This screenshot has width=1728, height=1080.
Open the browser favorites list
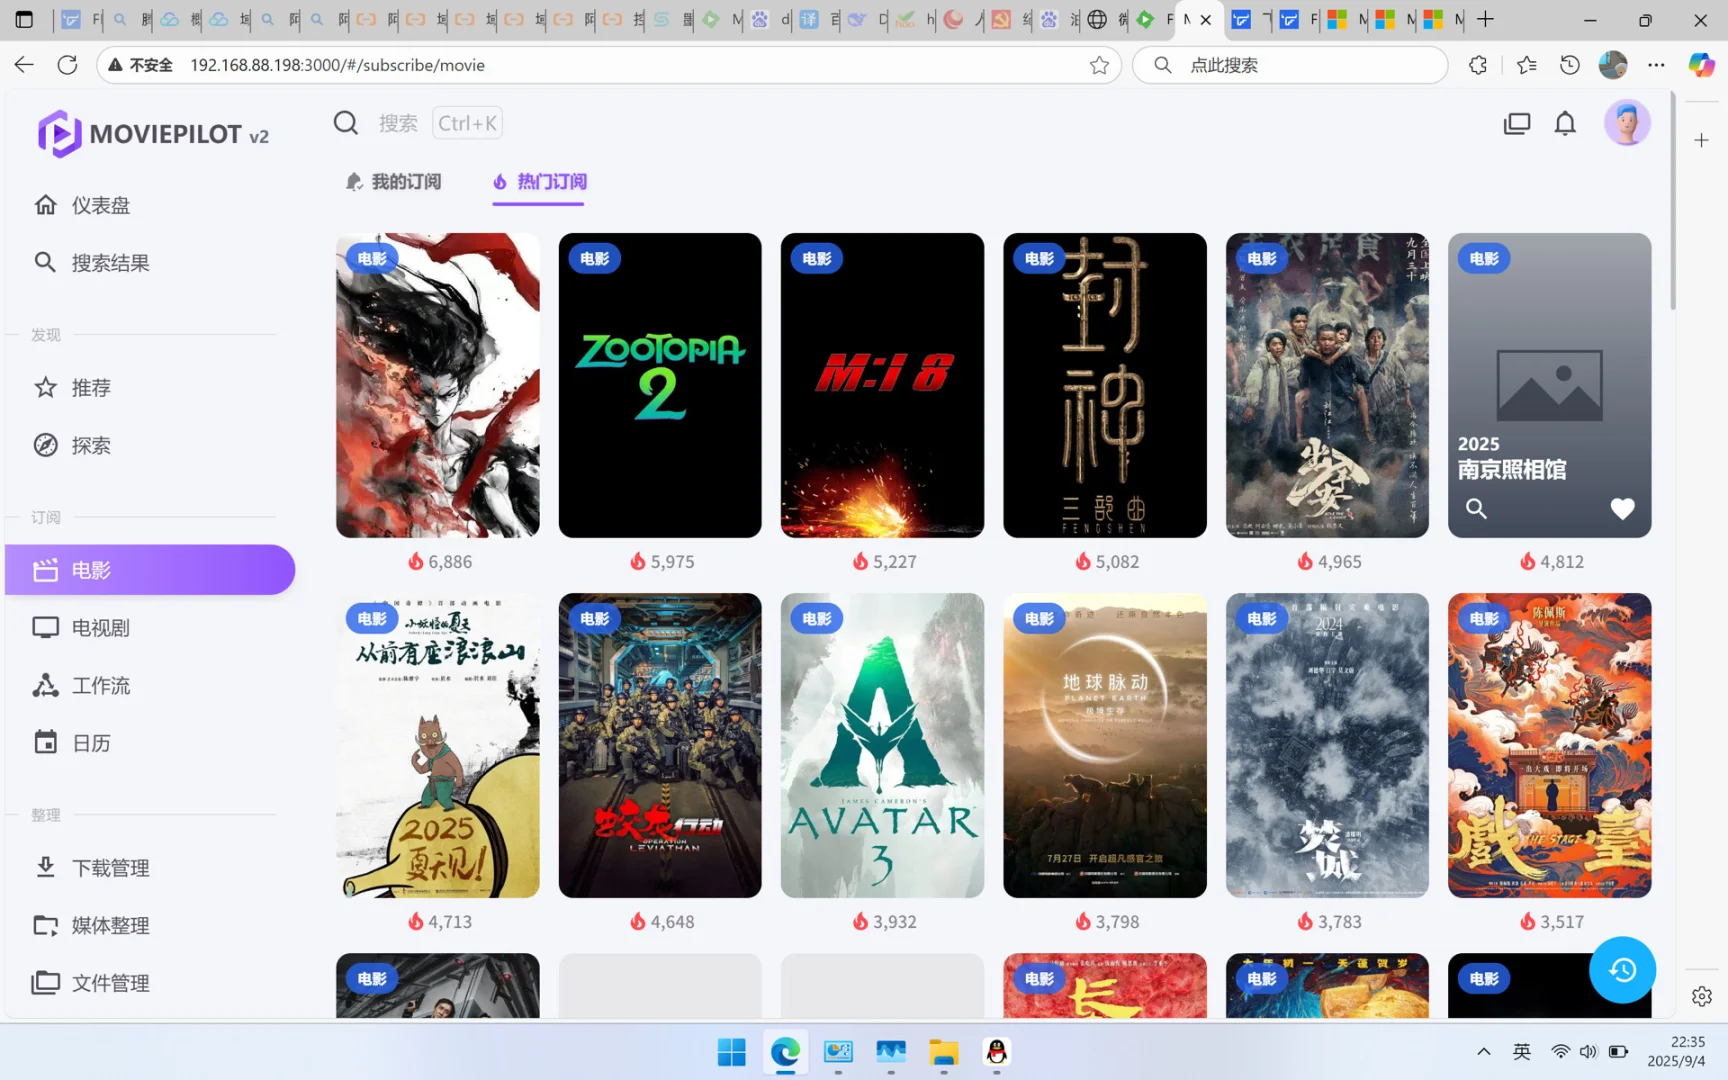coord(1526,65)
